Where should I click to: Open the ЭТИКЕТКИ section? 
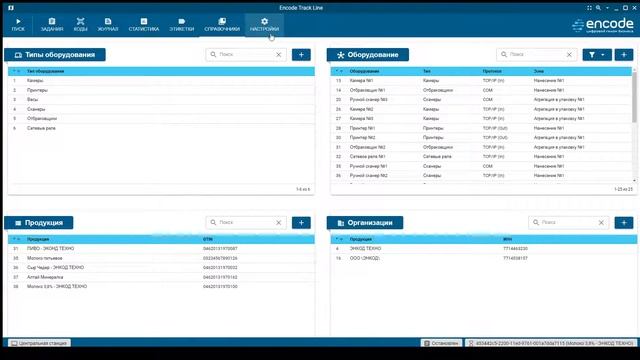click(x=182, y=25)
